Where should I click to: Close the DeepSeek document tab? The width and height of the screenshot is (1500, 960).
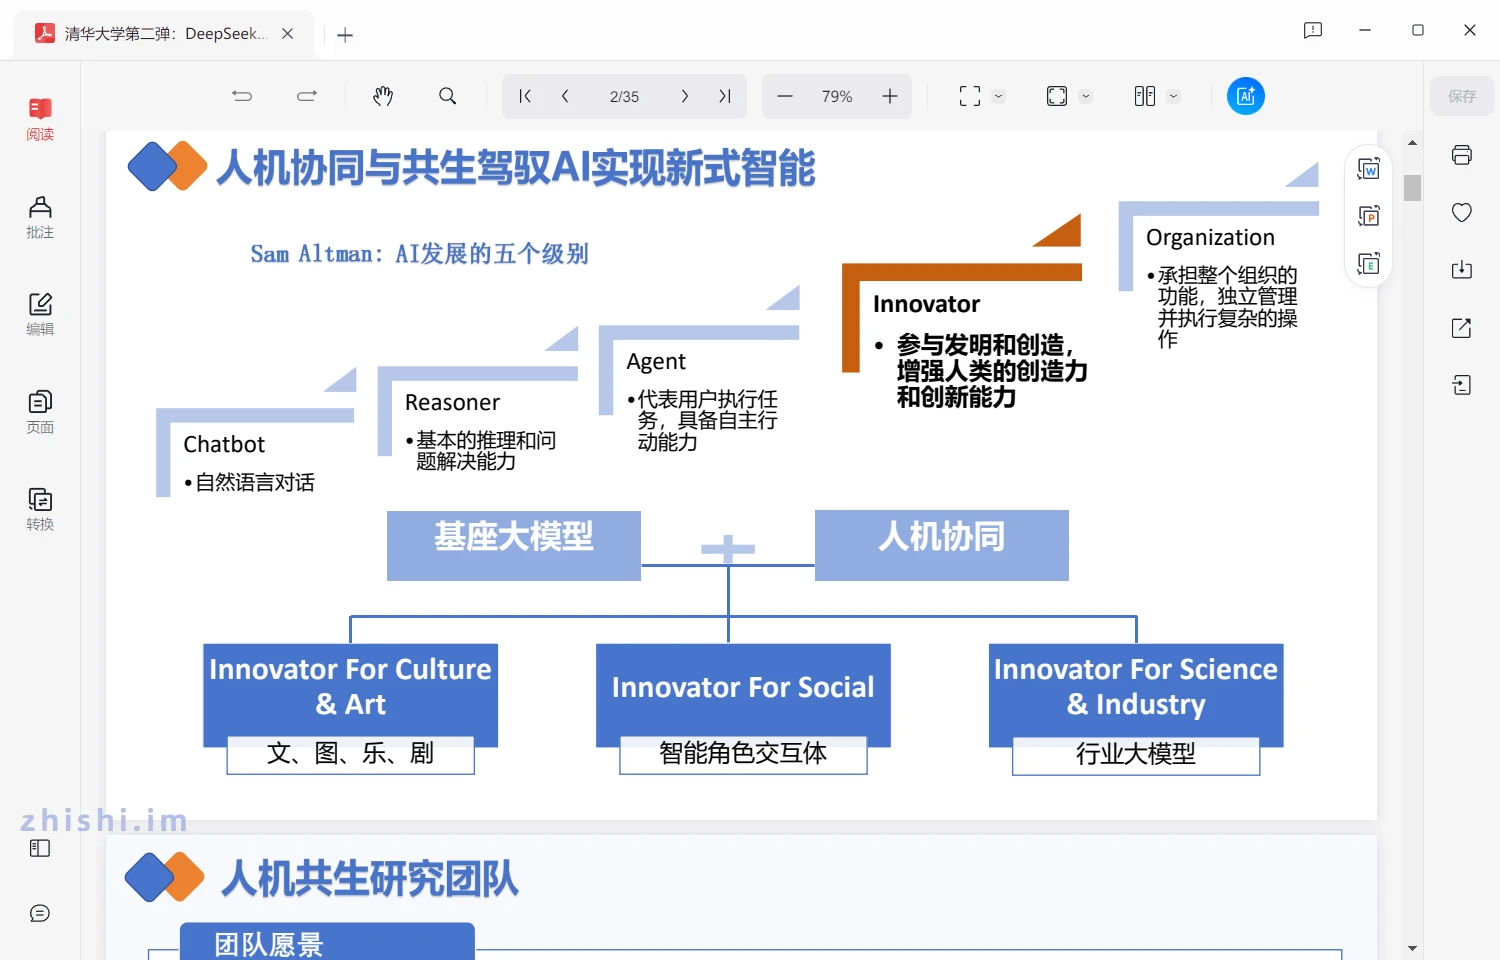tap(288, 34)
